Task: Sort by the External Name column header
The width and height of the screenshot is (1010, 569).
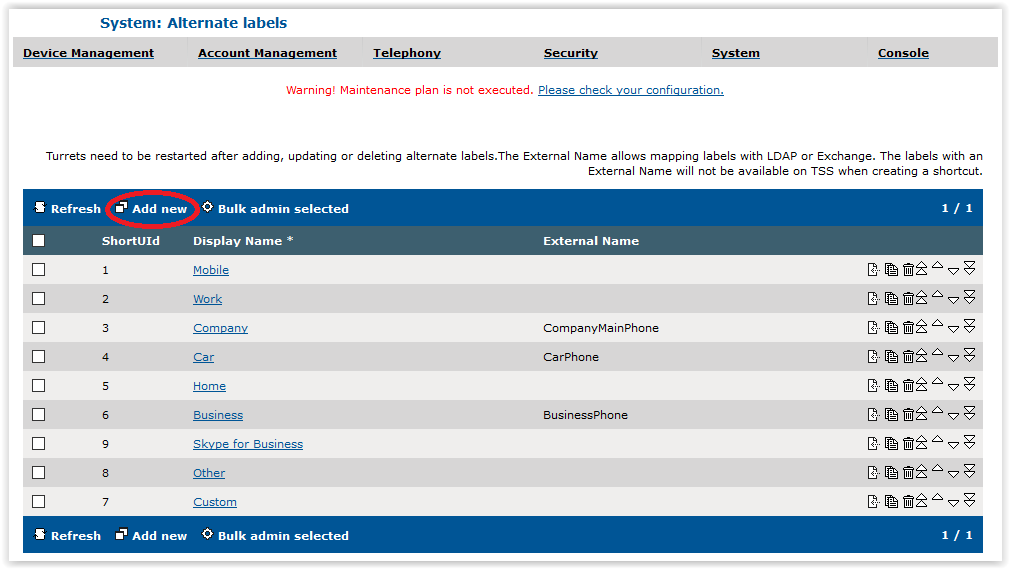Action: (x=591, y=240)
